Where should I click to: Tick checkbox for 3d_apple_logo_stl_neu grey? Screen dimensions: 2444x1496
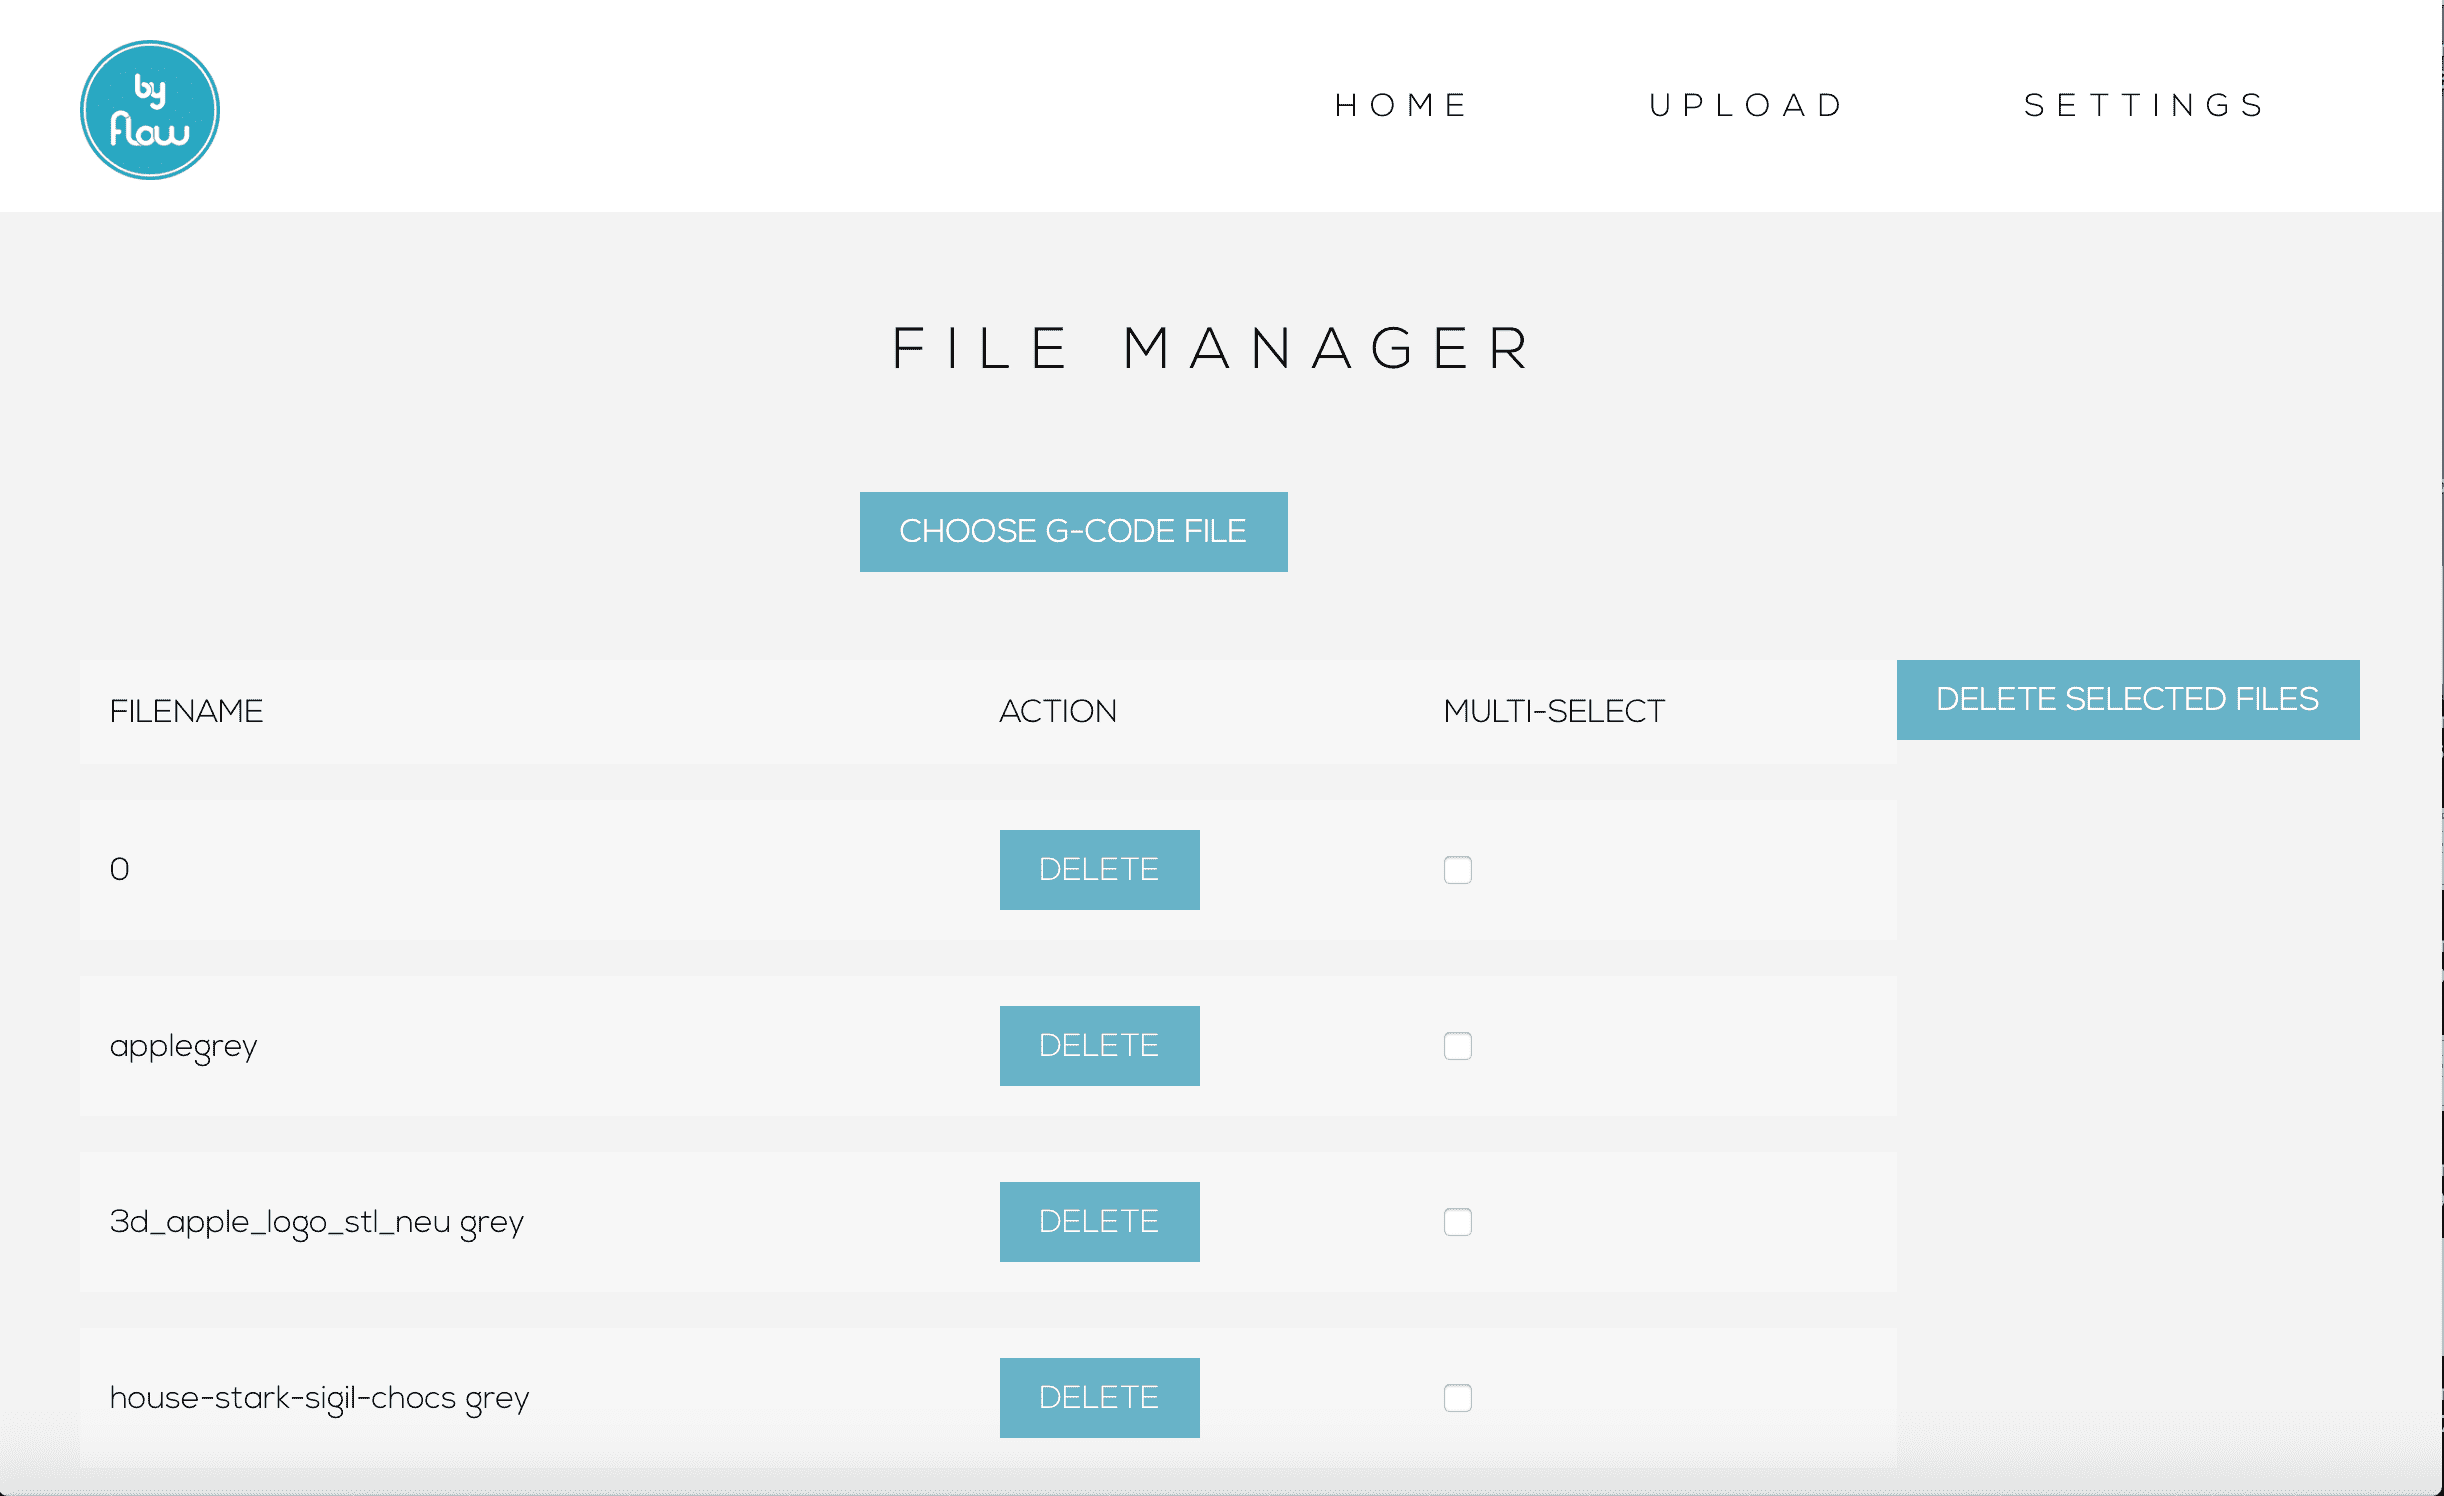(x=1457, y=1222)
